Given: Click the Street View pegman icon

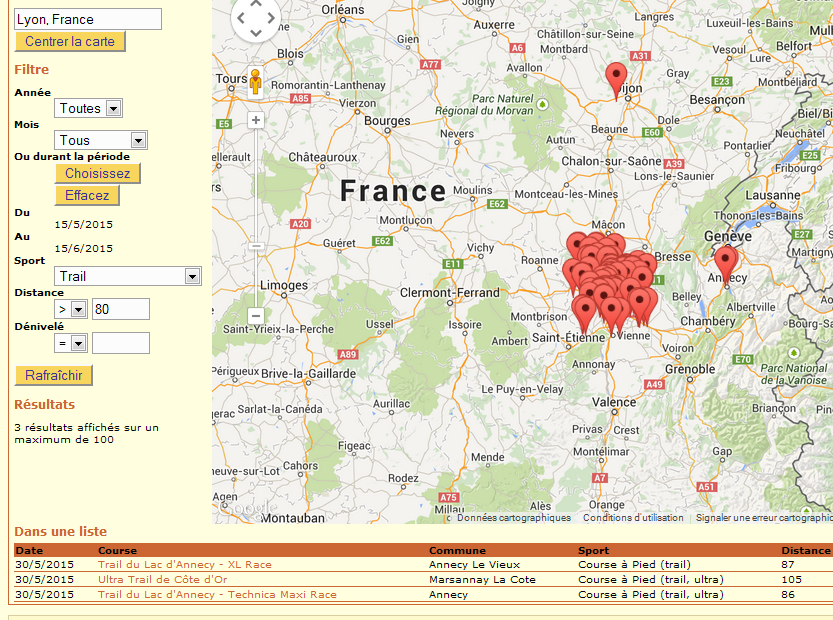Looking at the screenshot, I should pyautogui.click(x=255, y=81).
